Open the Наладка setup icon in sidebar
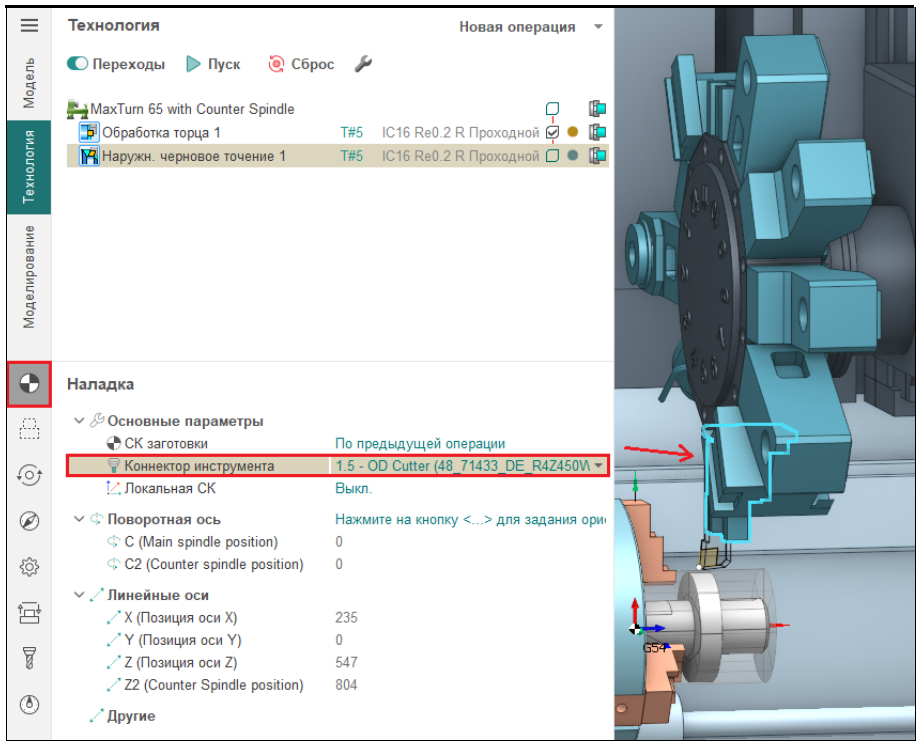 [x=29, y=384]
